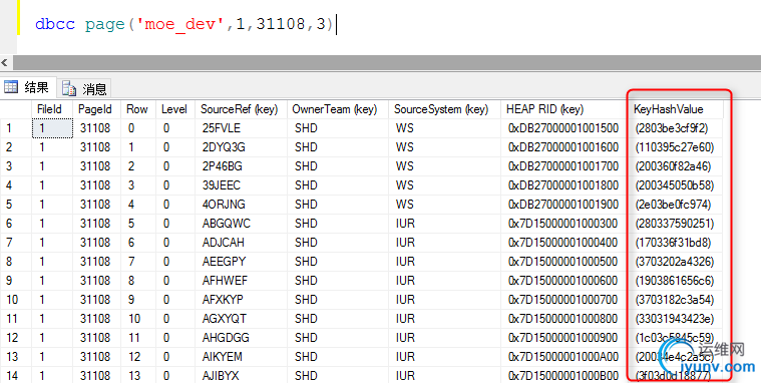Select row header number 1
Screen dimensions: 761x383
[x=16, y=128]
